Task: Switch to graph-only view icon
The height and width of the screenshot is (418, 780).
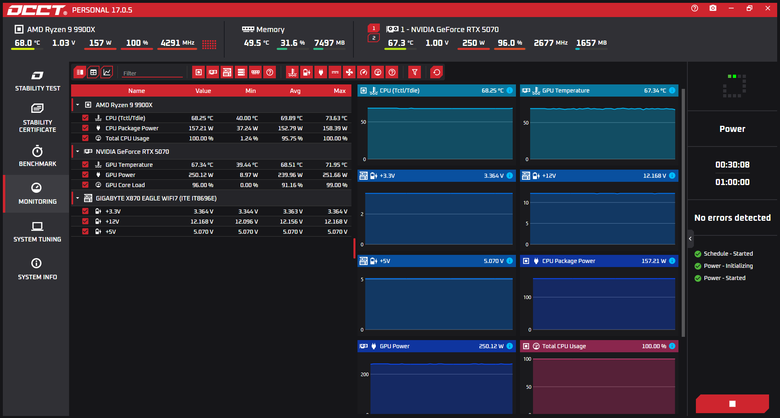Action: coord(106,73)
